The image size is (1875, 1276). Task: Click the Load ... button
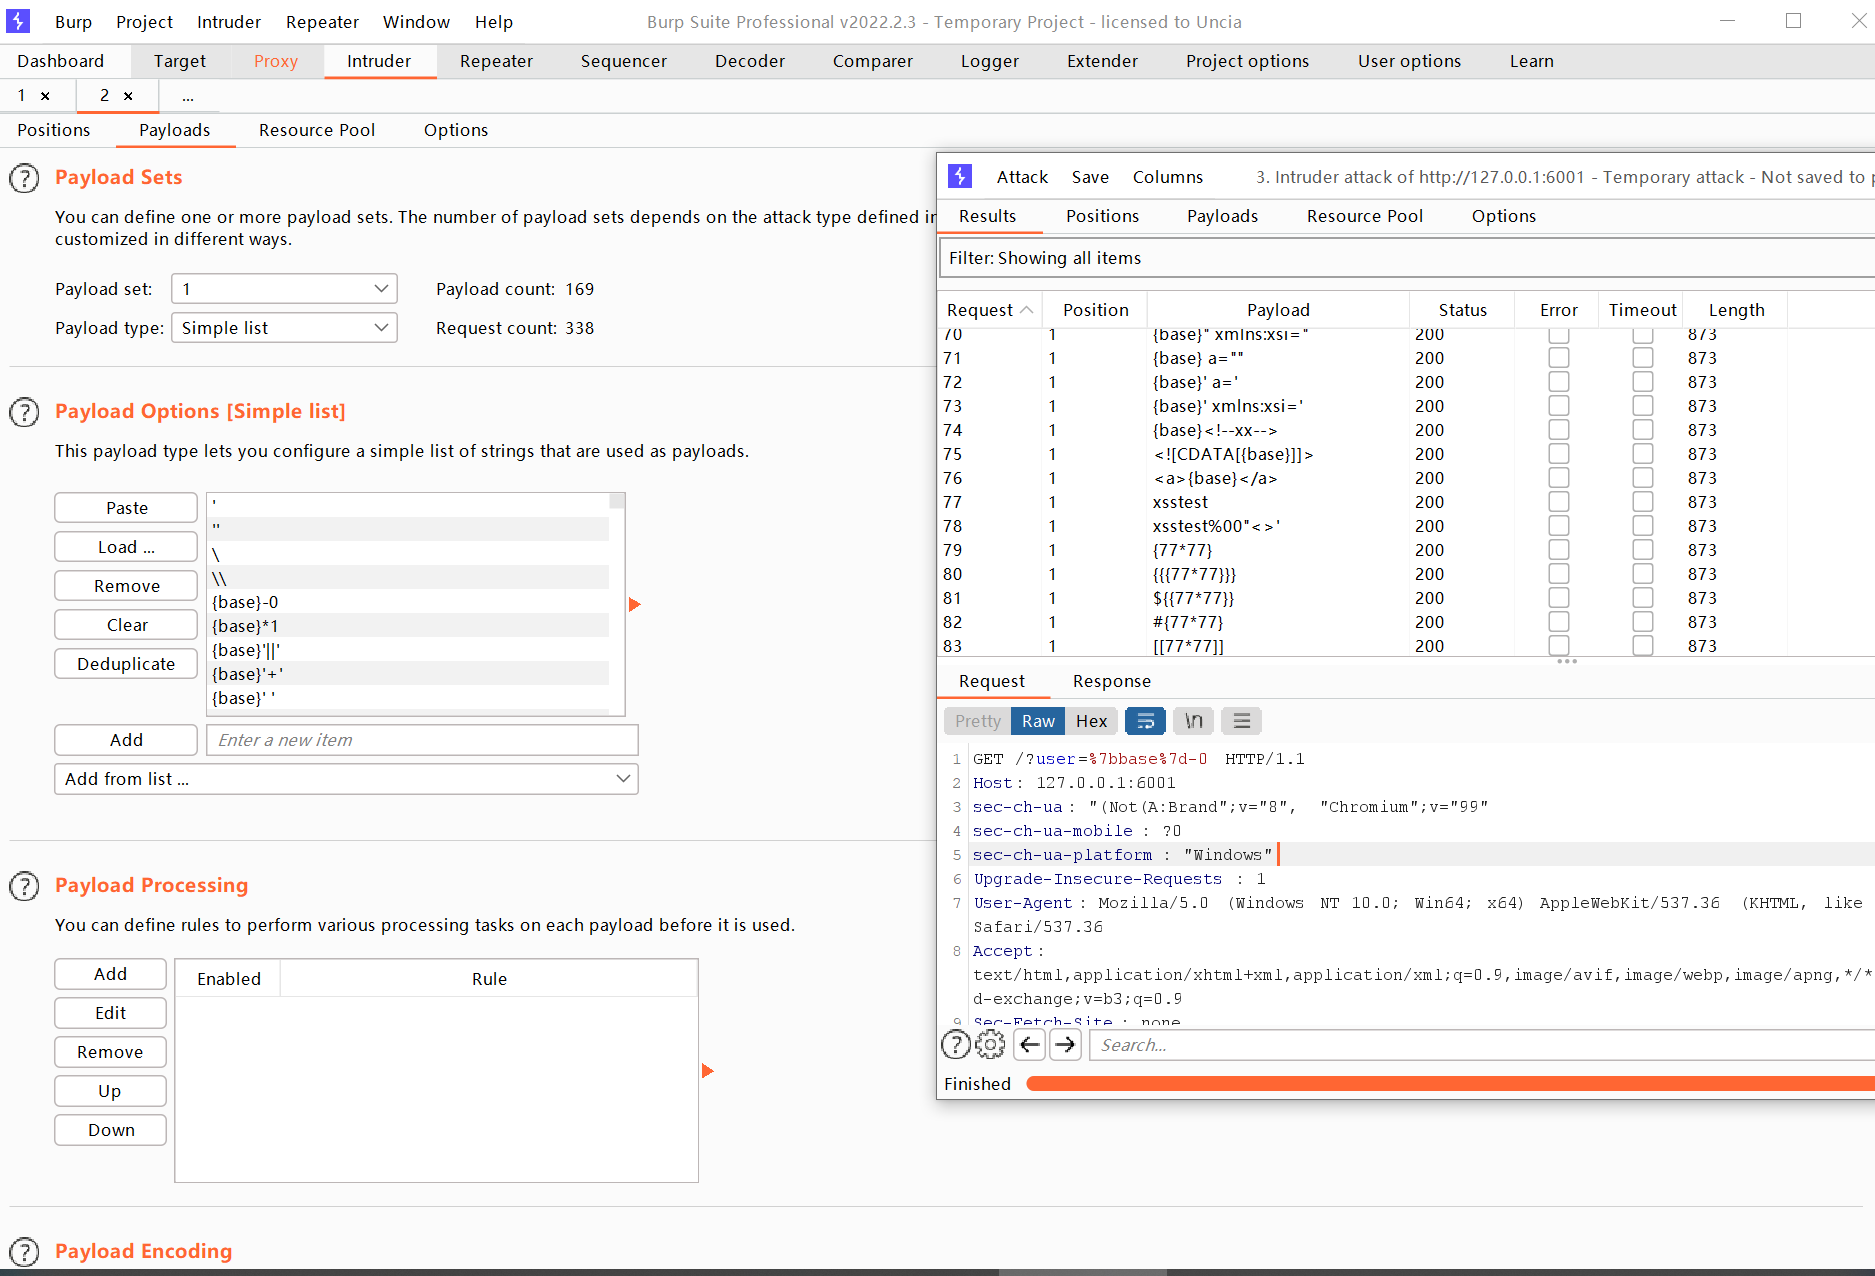[126, 547]
